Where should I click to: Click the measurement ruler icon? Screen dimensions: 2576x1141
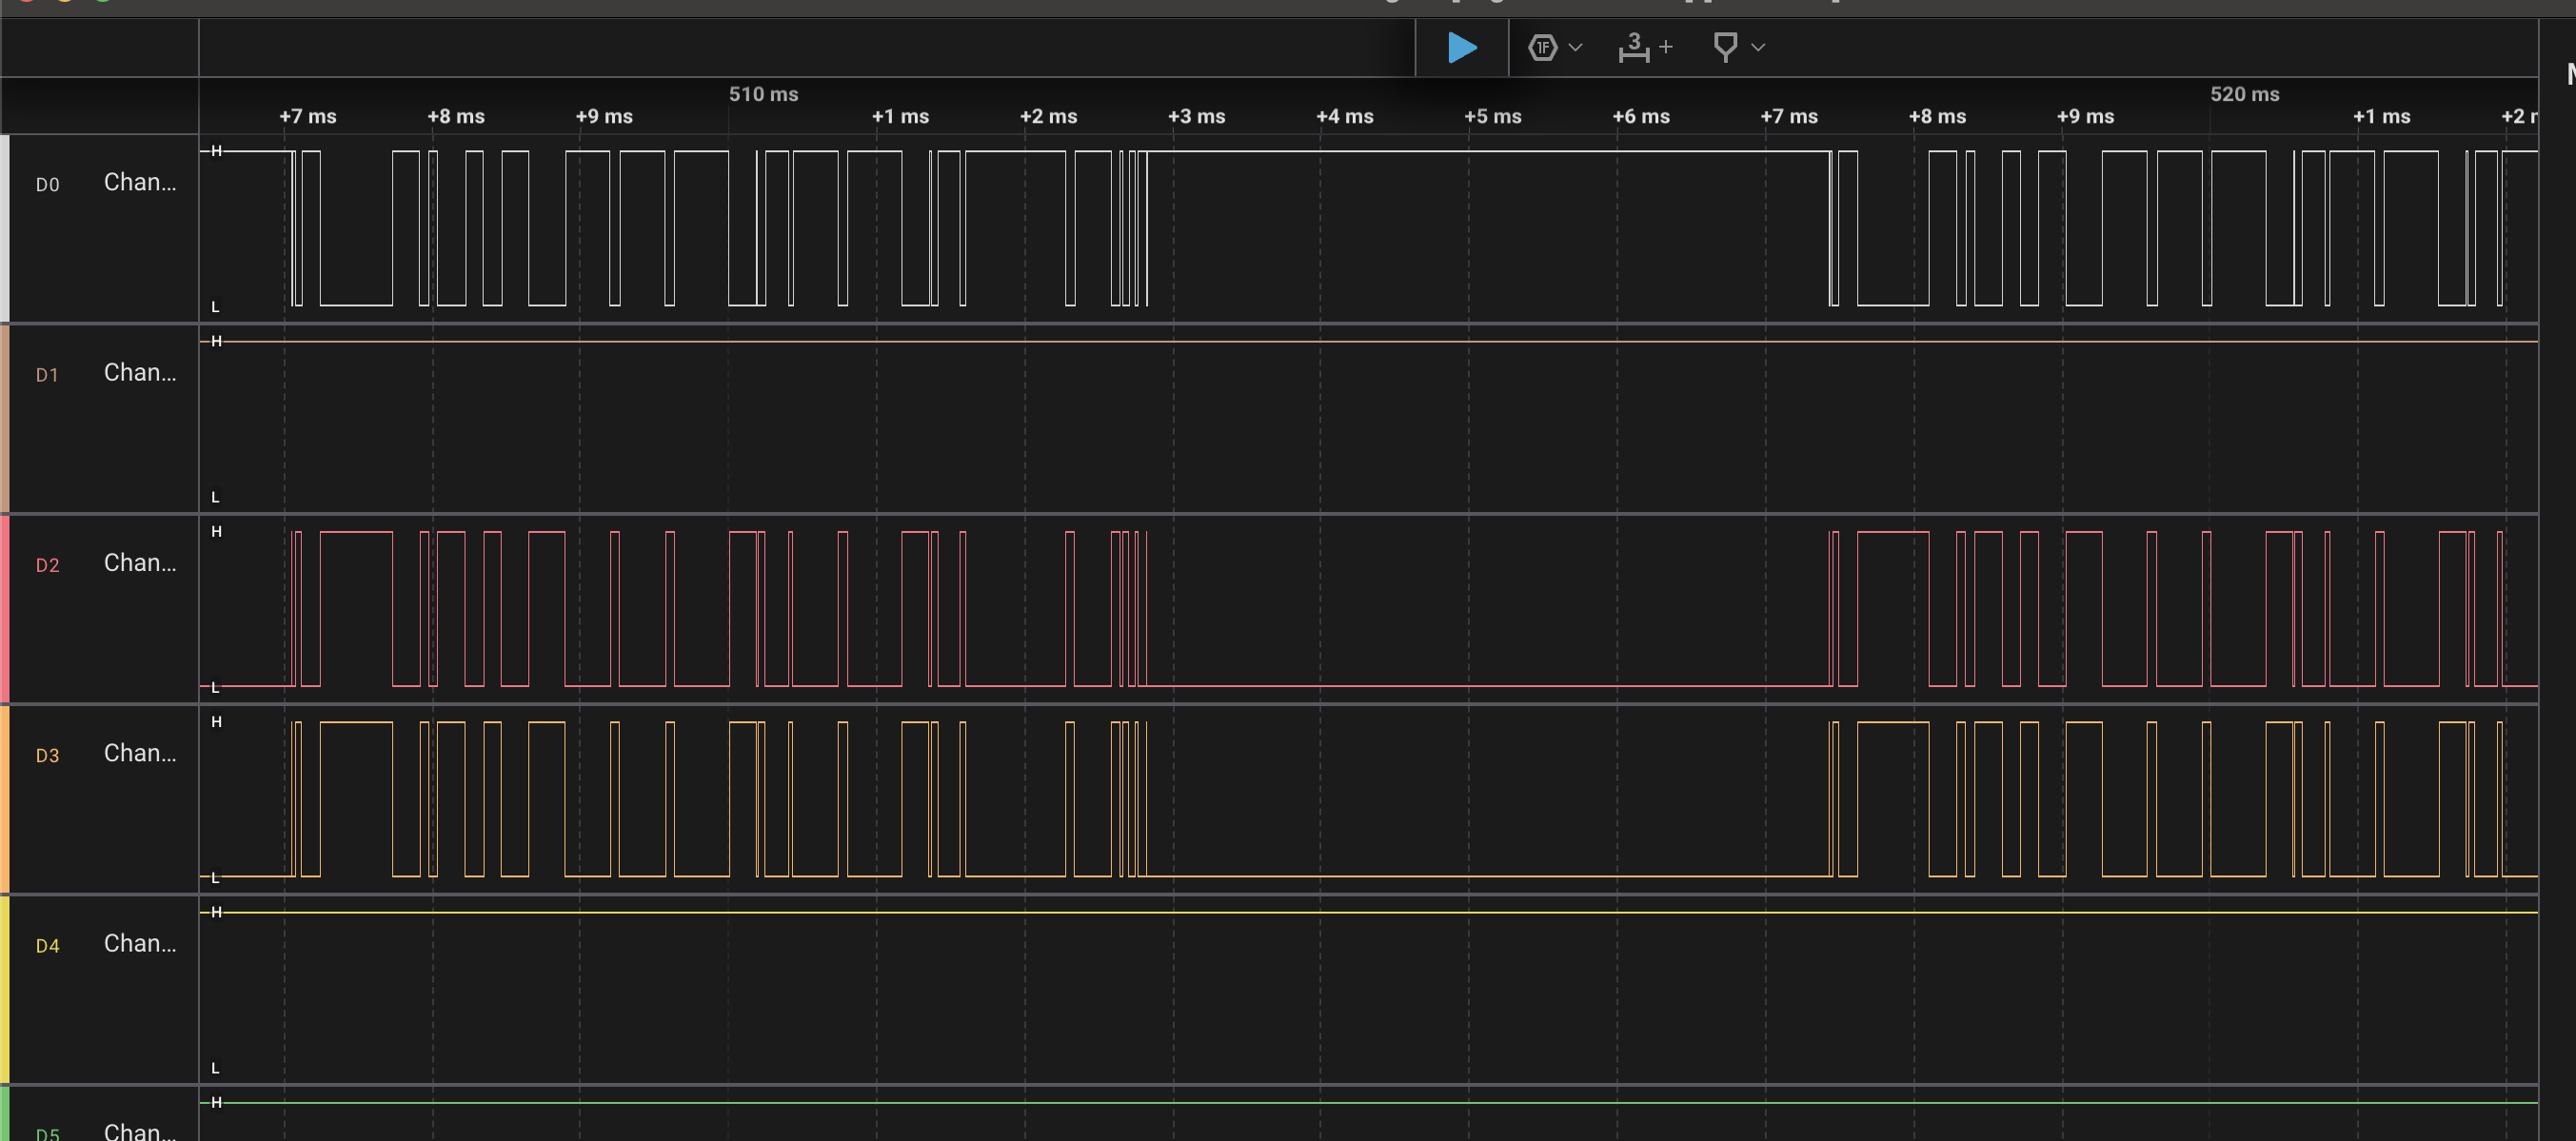tap(1634, 47)
